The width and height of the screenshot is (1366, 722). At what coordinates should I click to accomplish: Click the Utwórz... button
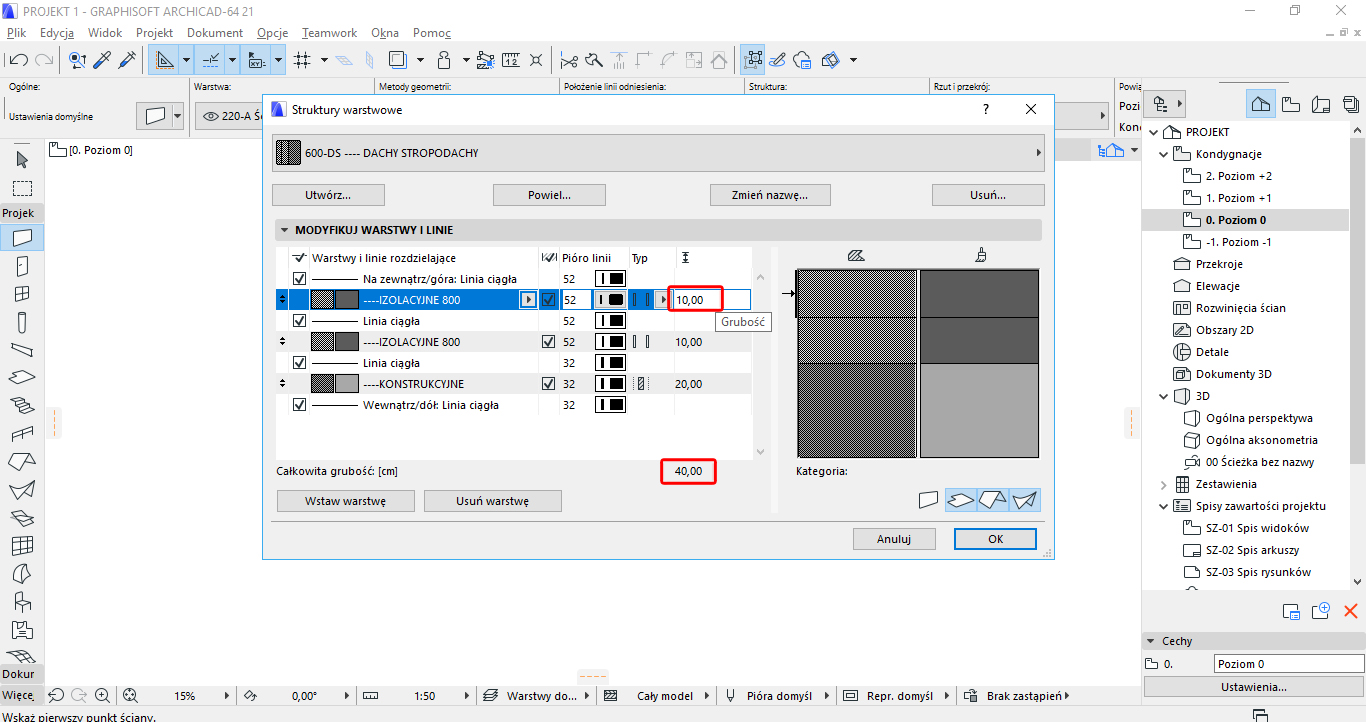(328, 195)
